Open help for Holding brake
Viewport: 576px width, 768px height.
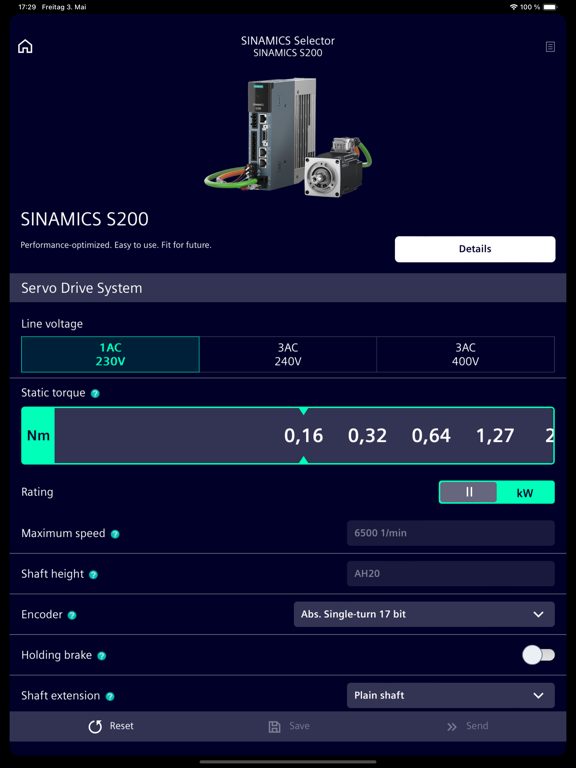[101, 656]
